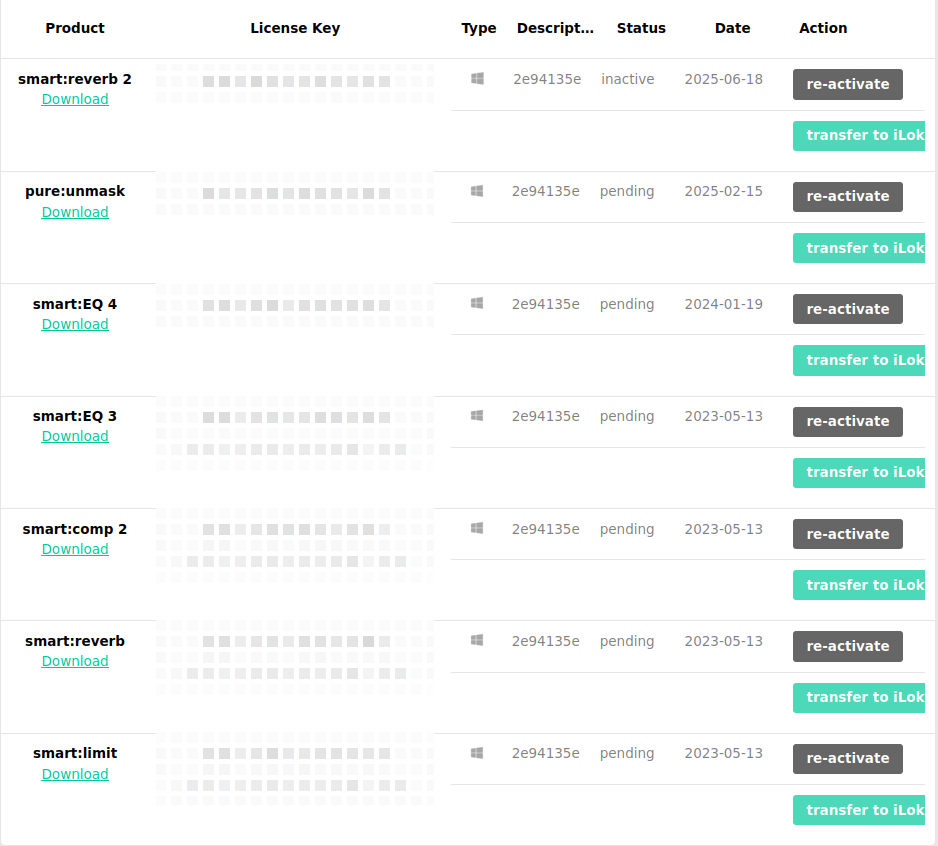Click Windows icon in smart:EQ 4 row

[x=477, y=303]
